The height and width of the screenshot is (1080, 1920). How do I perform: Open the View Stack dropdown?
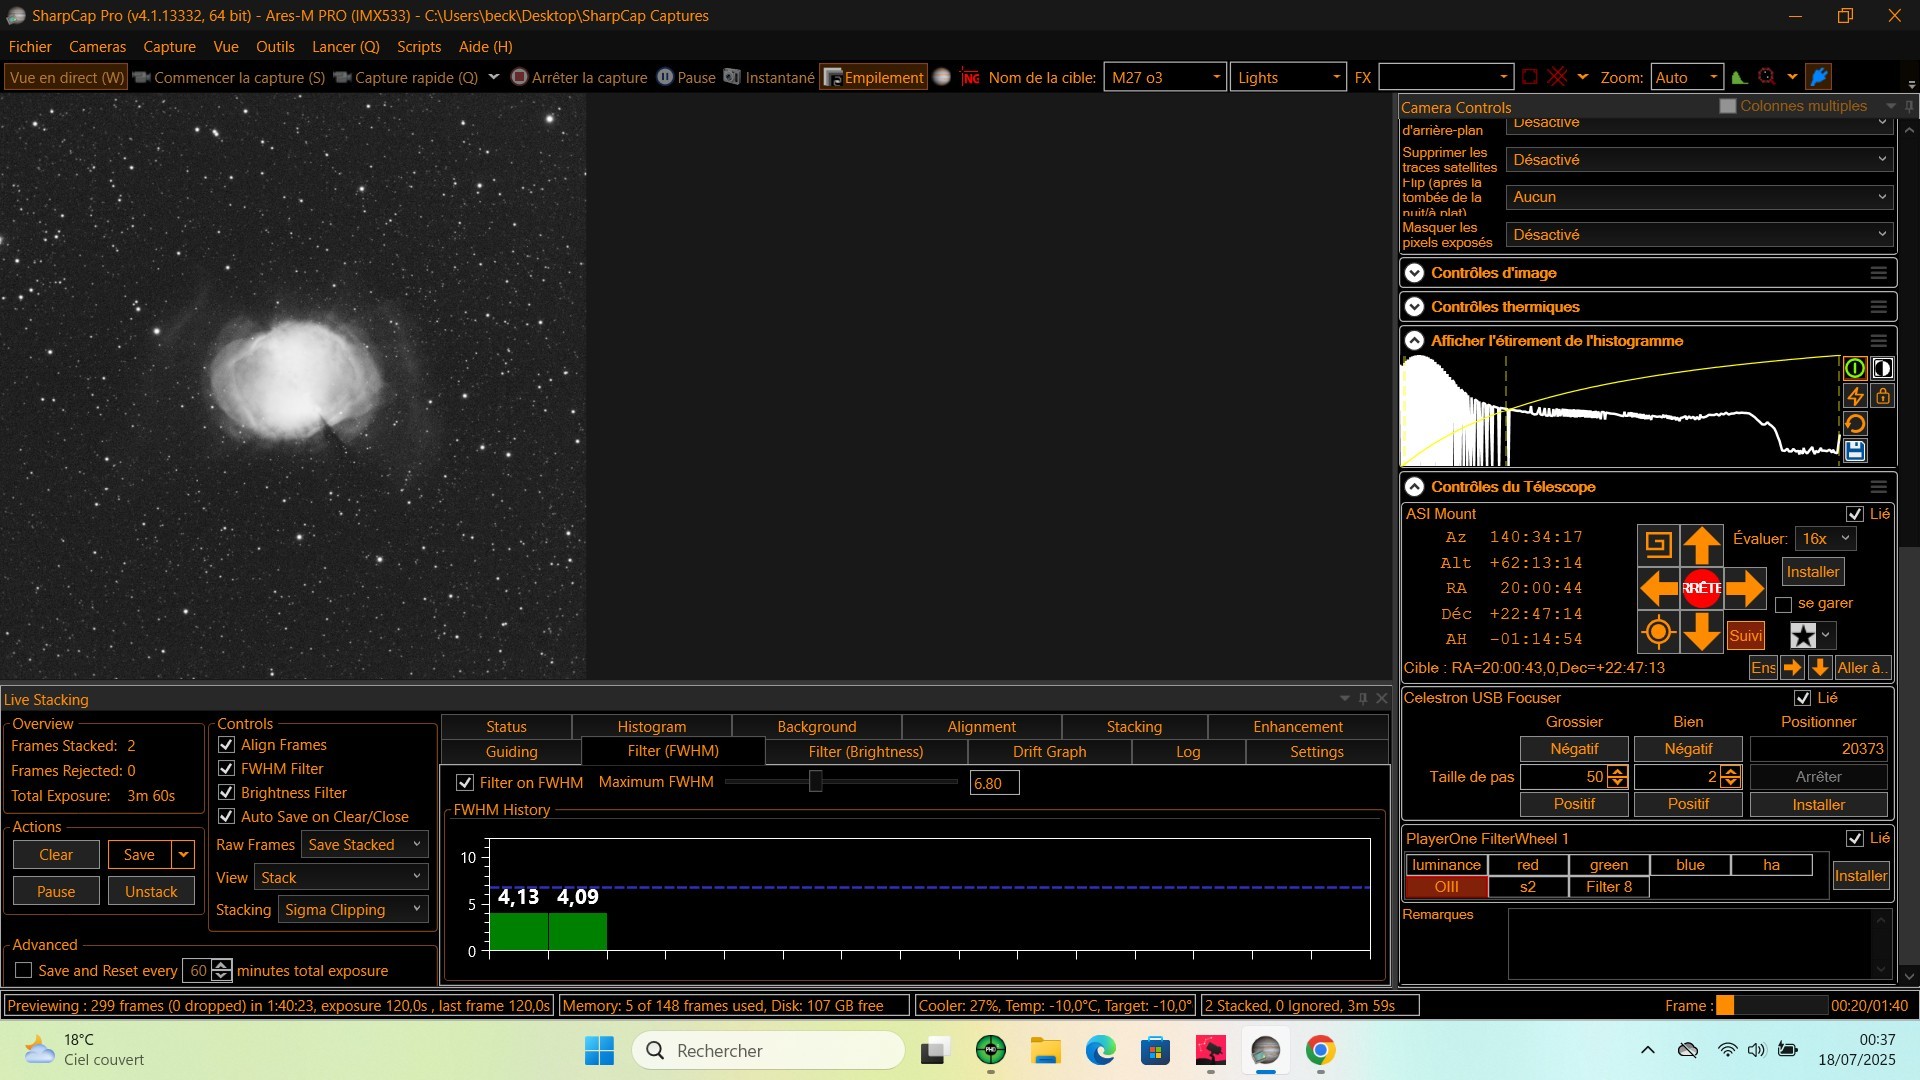[x=341, y=878]
